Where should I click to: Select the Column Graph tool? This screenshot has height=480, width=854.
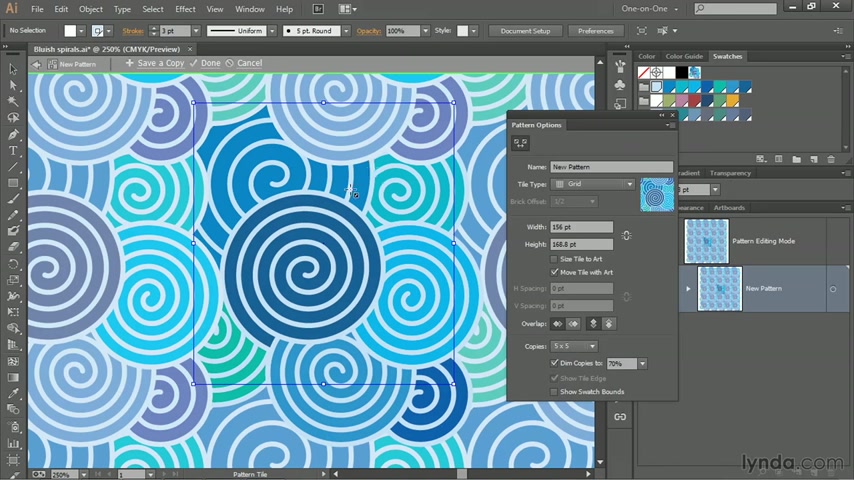(13, 443)
